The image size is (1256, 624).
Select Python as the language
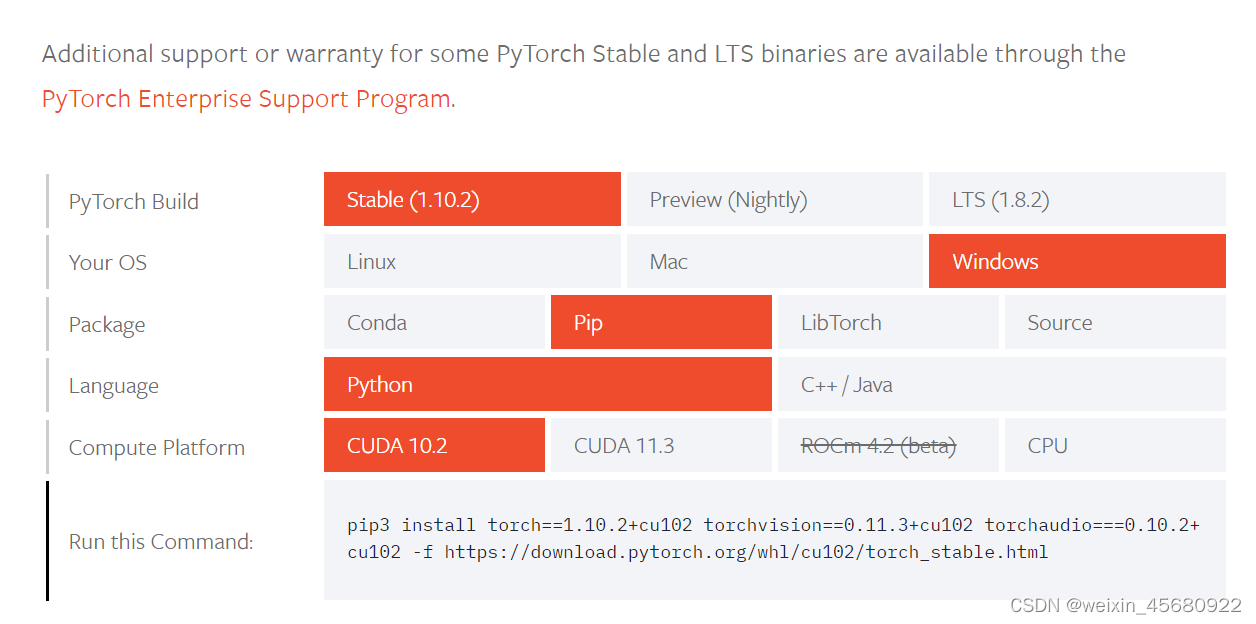pyautogui.click(x=548, y=384)
